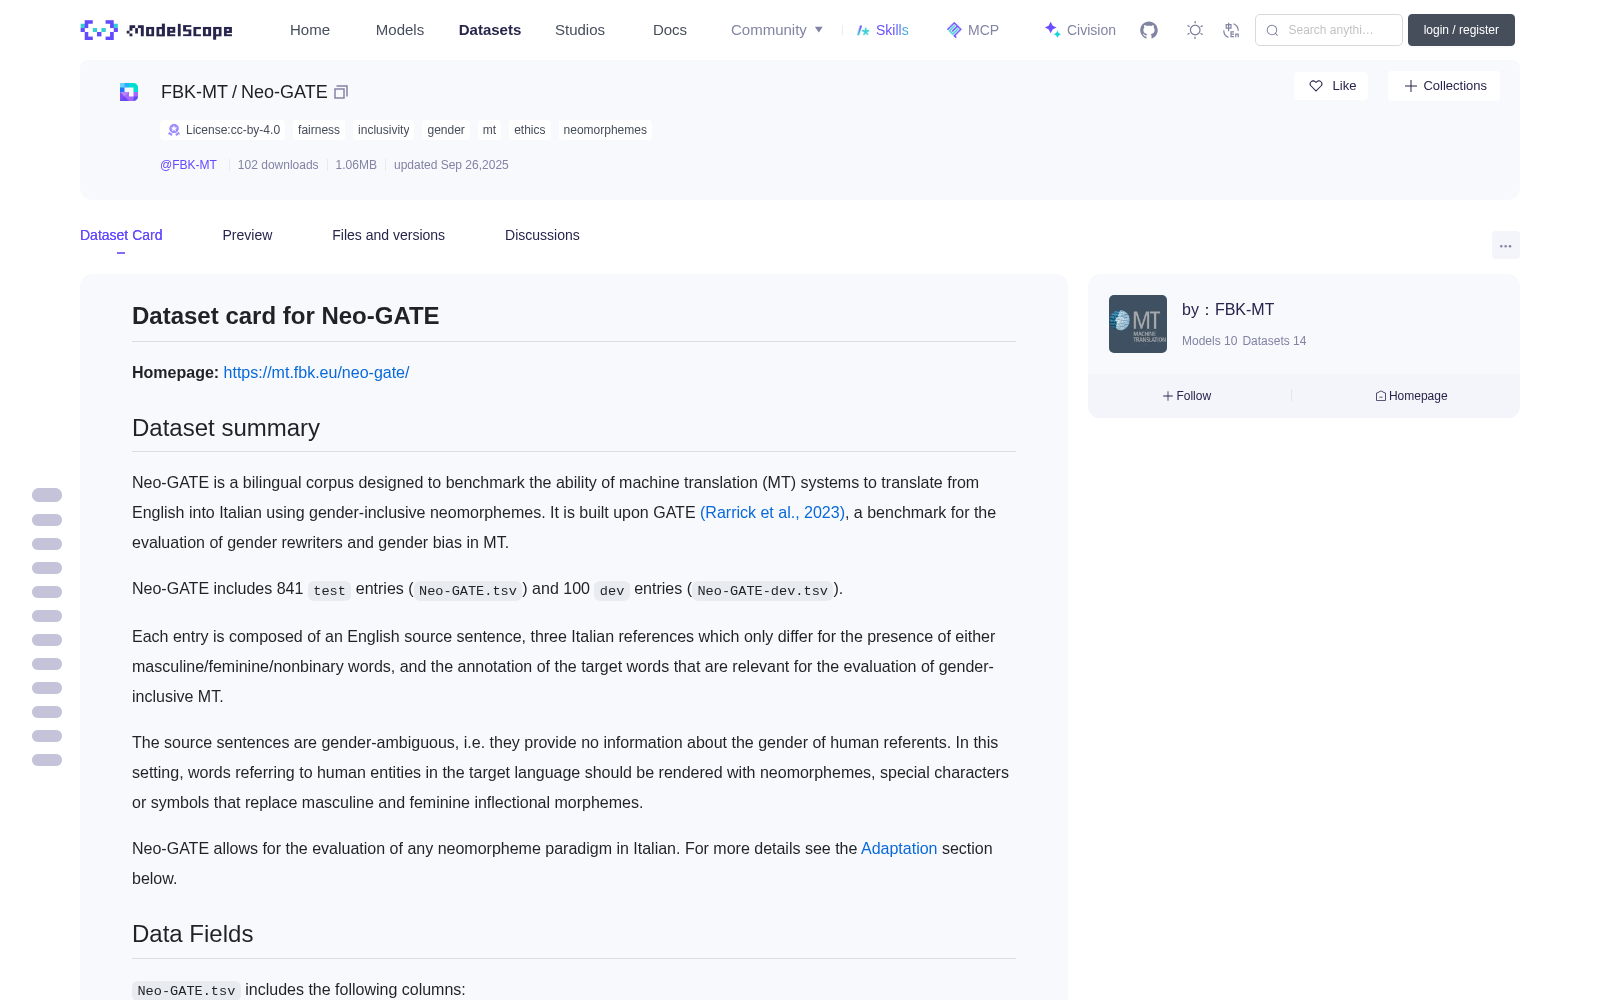Click 'Datasets 14' in the author card

tap(1274, 341)
